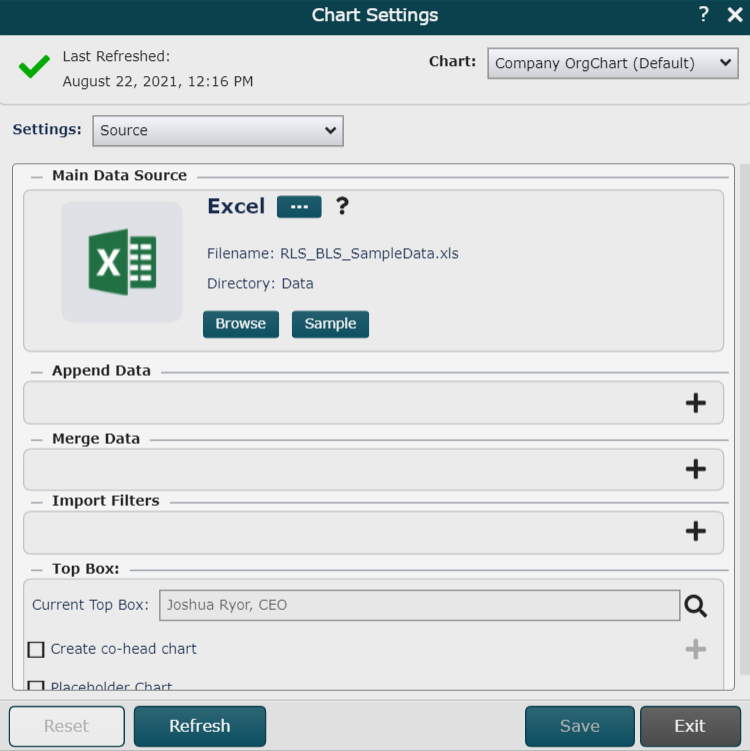Add a merge data source with plus
This screenshot has height=751, width=750.
[x=695, y=469]
